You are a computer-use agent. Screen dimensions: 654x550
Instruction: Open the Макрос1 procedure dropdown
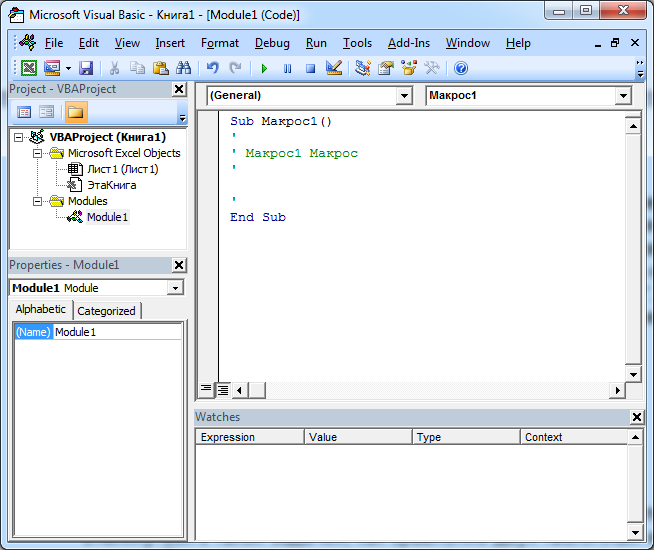[x=623, y=96]
